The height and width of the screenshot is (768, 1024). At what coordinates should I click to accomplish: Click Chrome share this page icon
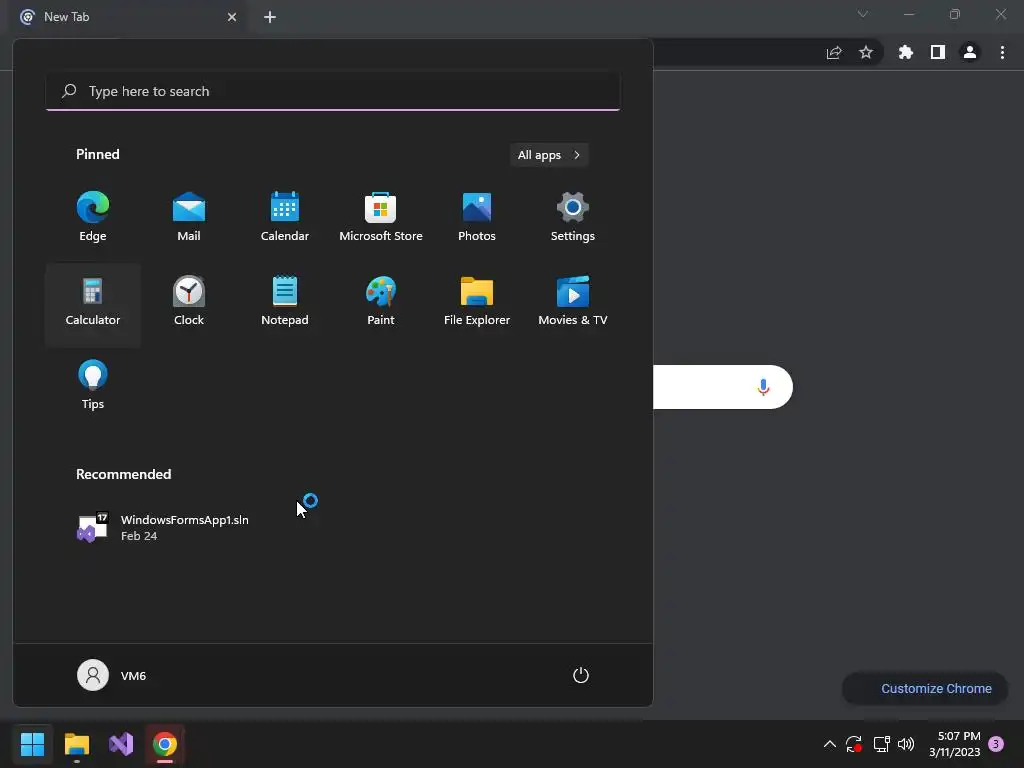(834, 52)
